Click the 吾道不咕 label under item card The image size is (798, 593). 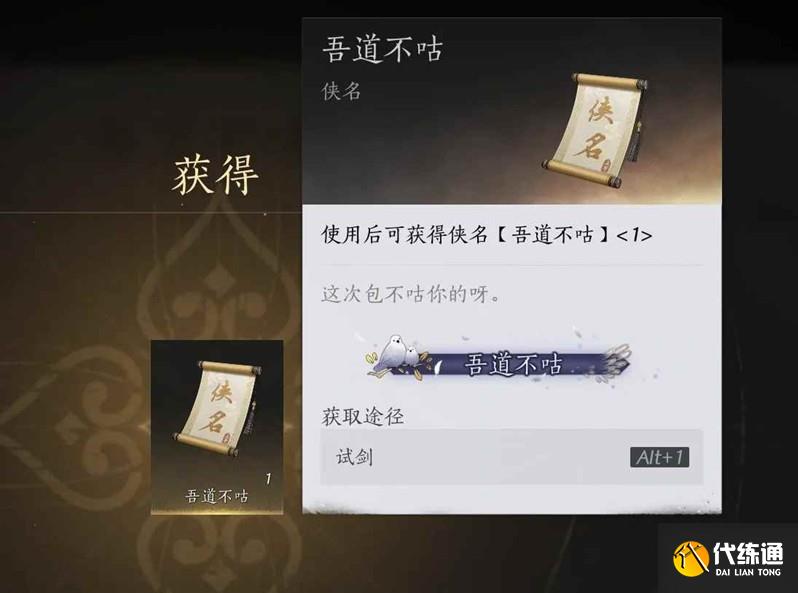tap(217, 496)
